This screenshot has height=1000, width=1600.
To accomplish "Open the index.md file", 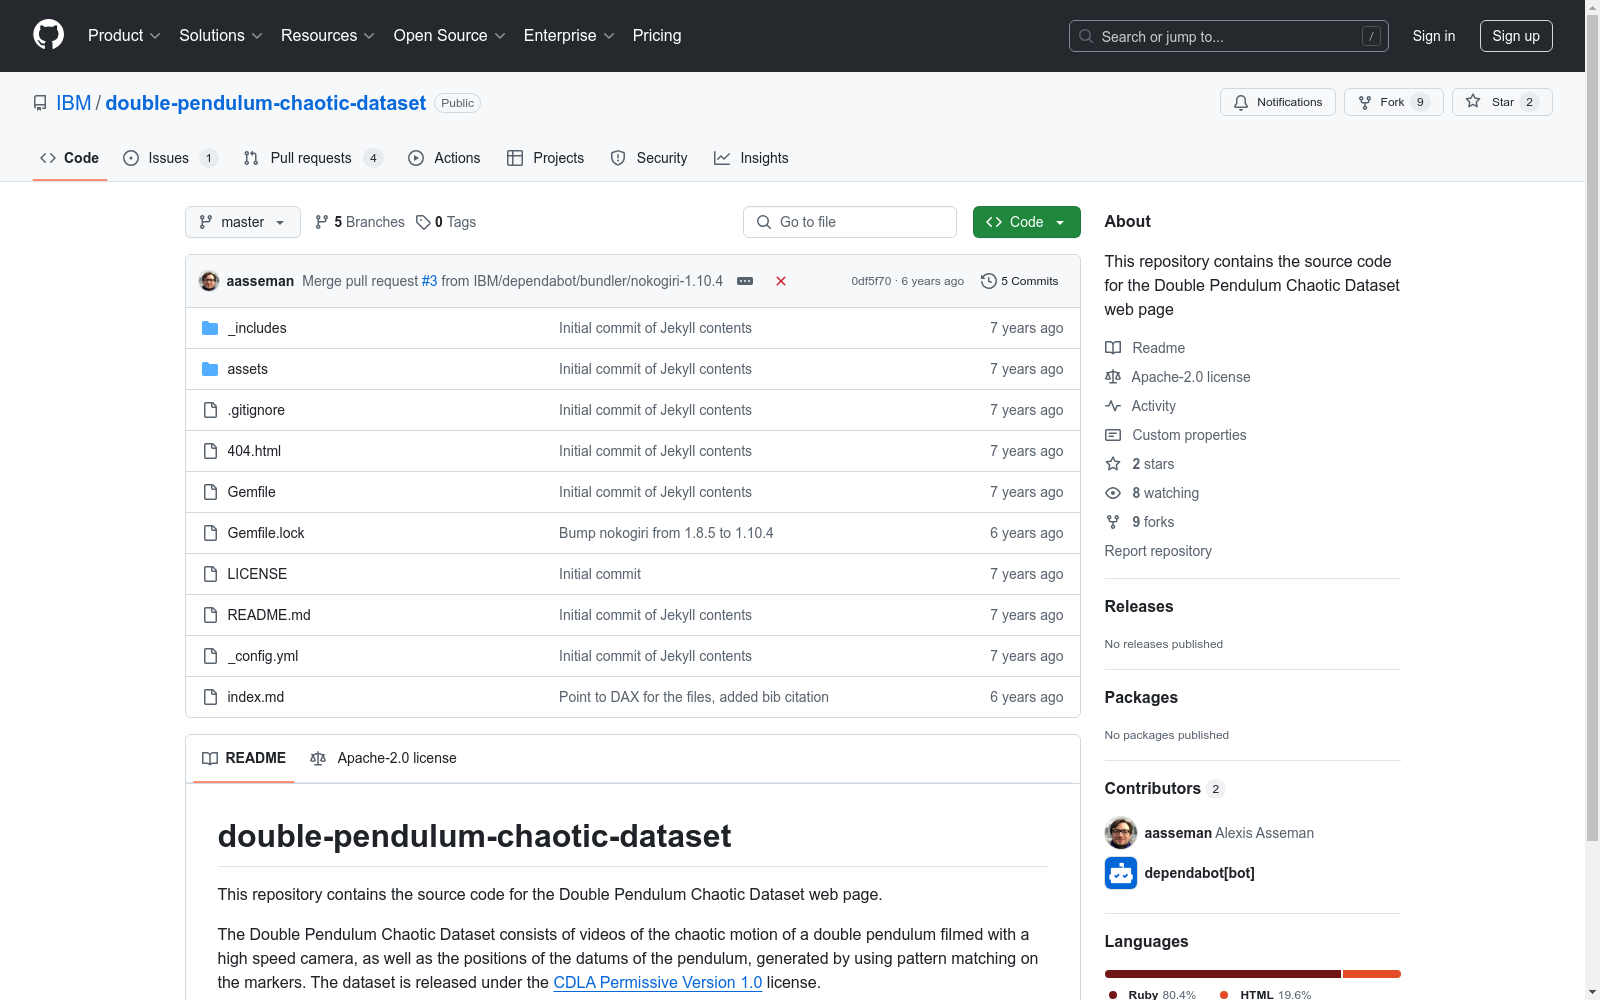I will [x=256, y=697].
